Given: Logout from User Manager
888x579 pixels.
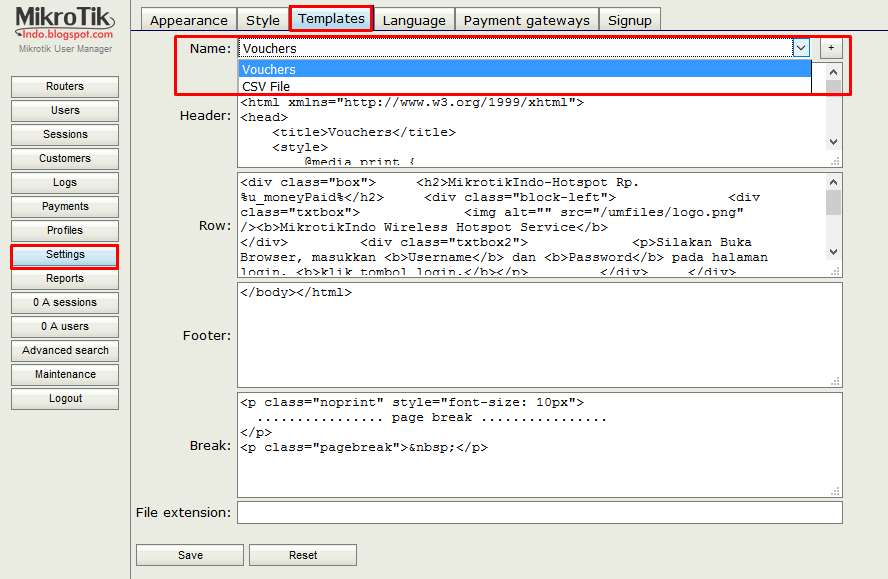Looking at the screenshot, I should pos(64,399).
